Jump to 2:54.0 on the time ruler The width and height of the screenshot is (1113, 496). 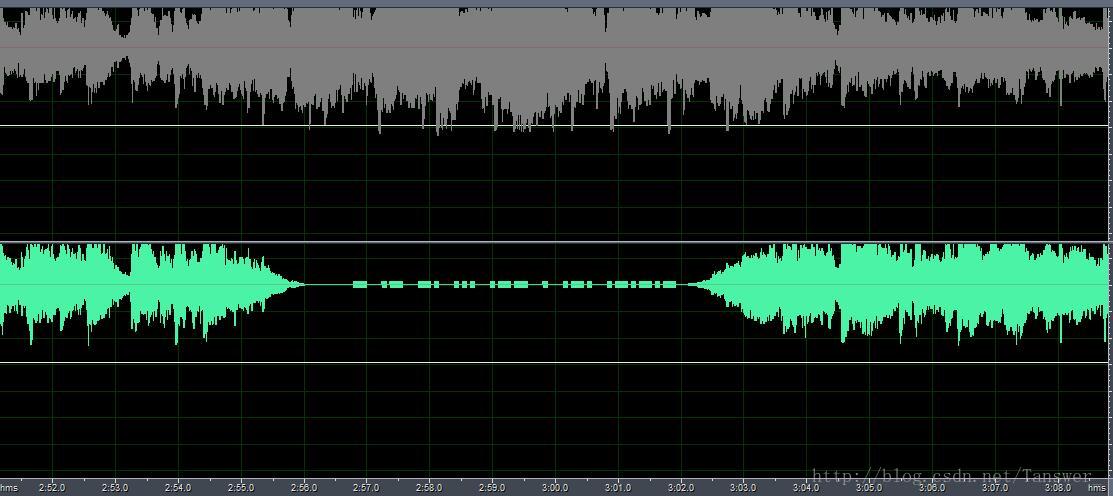tap(178, 488)
